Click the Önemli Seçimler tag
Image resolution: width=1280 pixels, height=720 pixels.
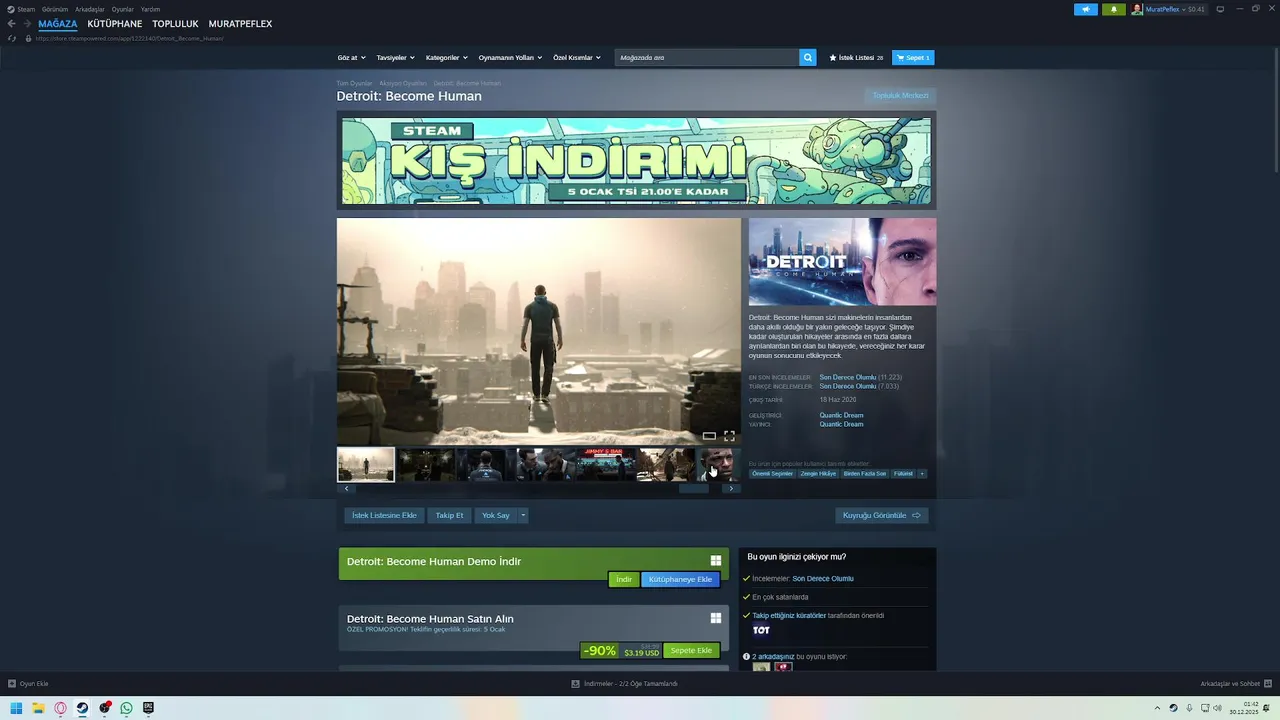[x=772, y=474]
